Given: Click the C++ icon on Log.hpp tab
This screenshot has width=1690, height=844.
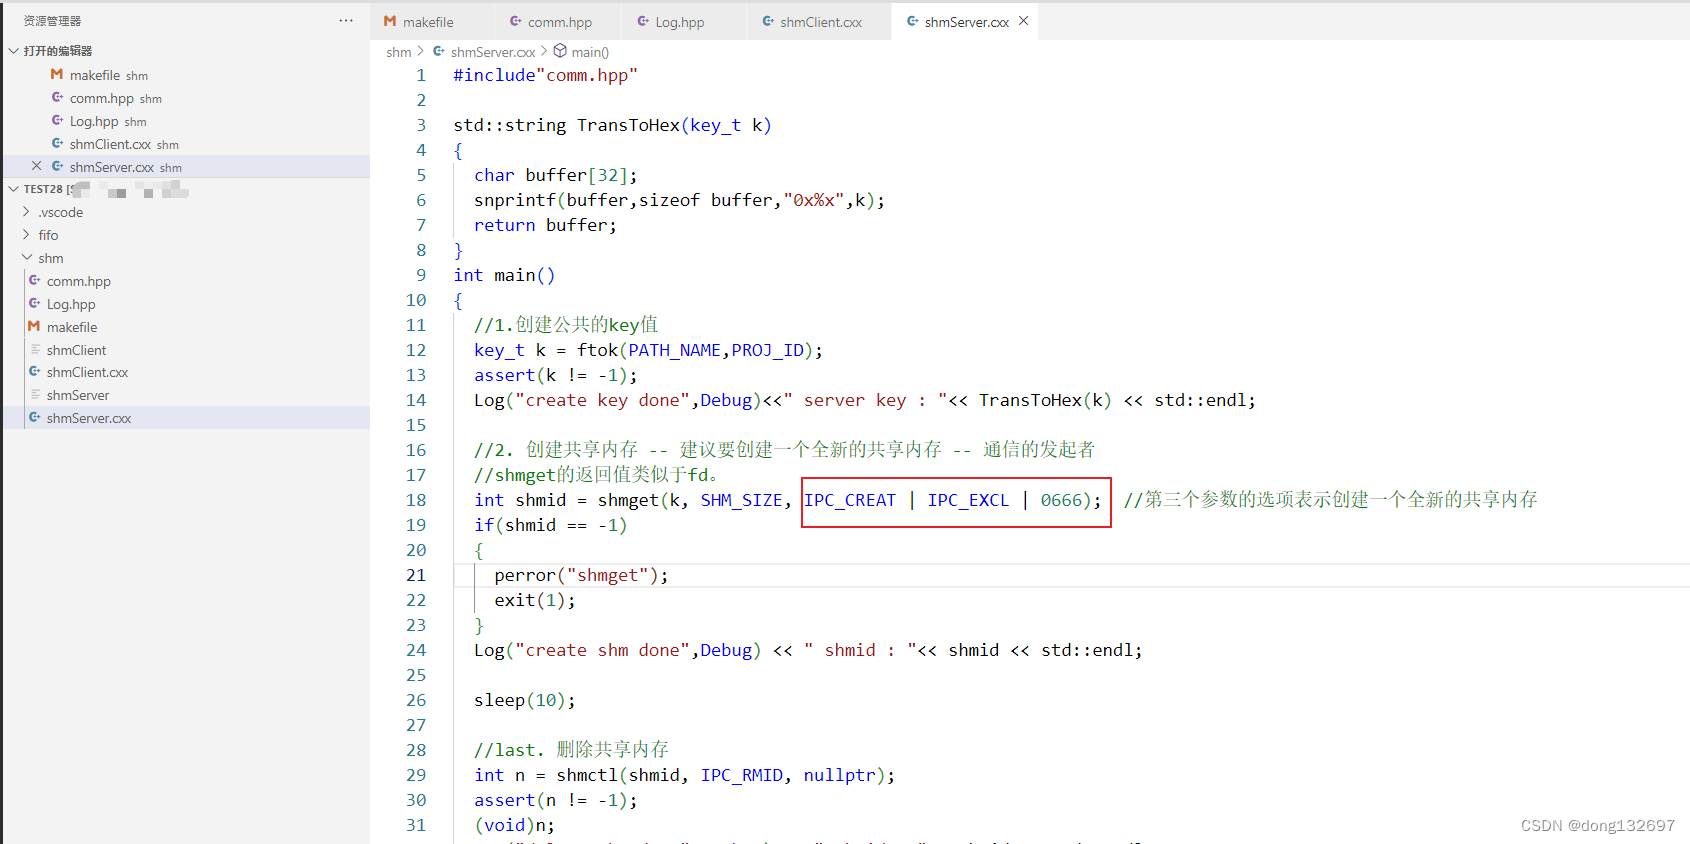Looking at the screenshot, I should (x=643, y=21).
